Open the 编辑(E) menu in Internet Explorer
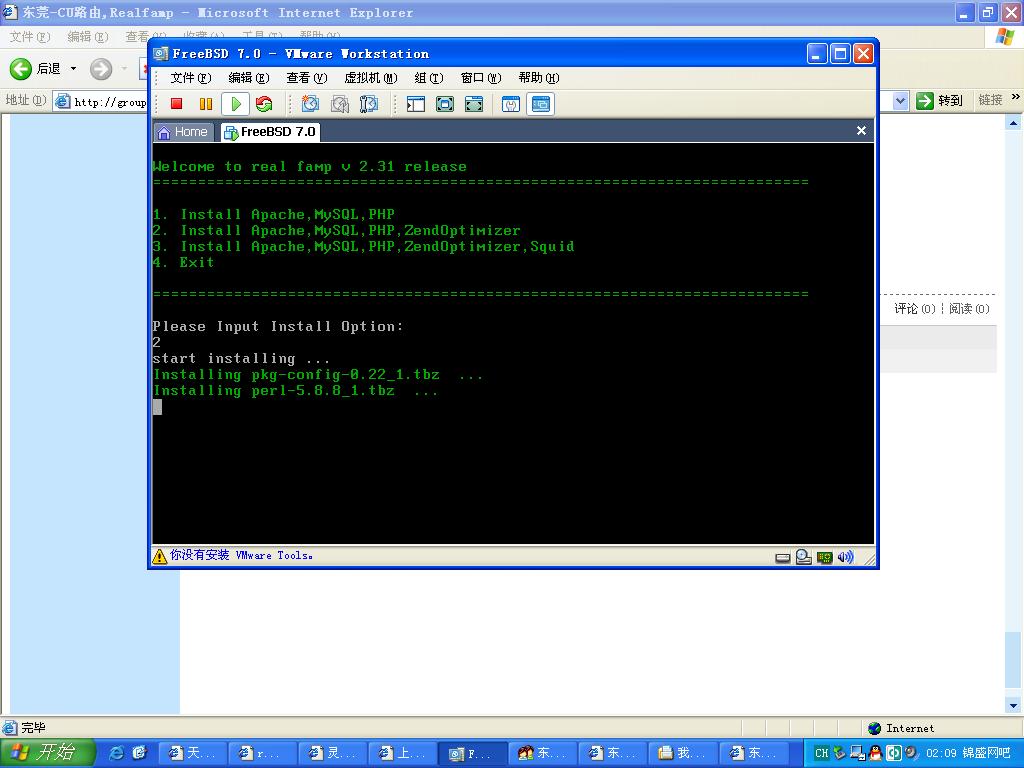 [88, 37]
